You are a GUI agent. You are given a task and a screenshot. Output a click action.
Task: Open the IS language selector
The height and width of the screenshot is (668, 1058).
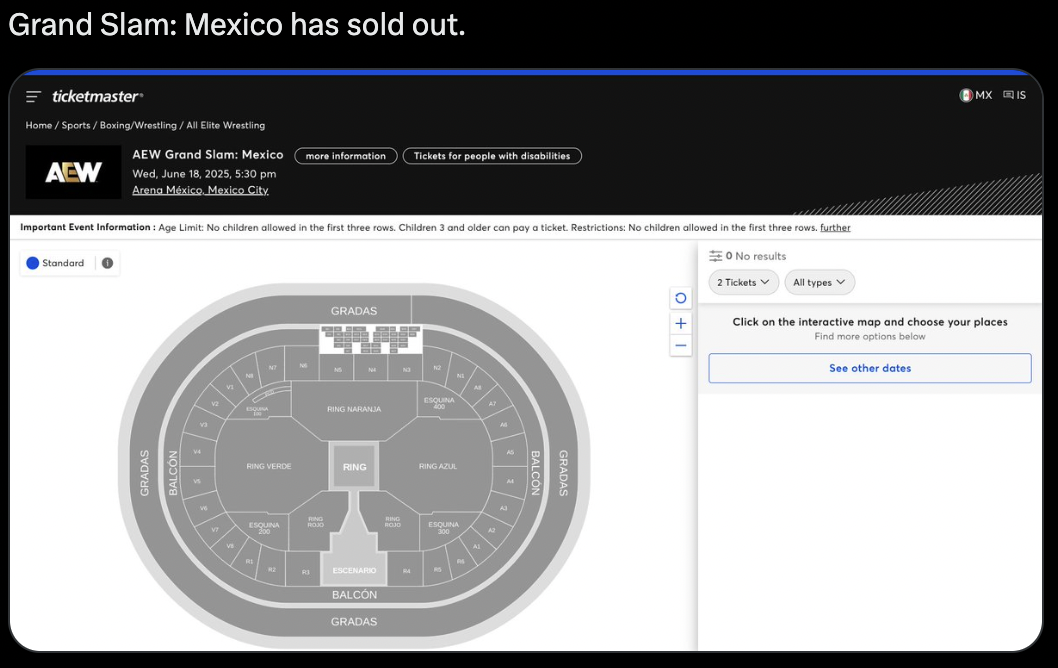tap(1014, 95)
